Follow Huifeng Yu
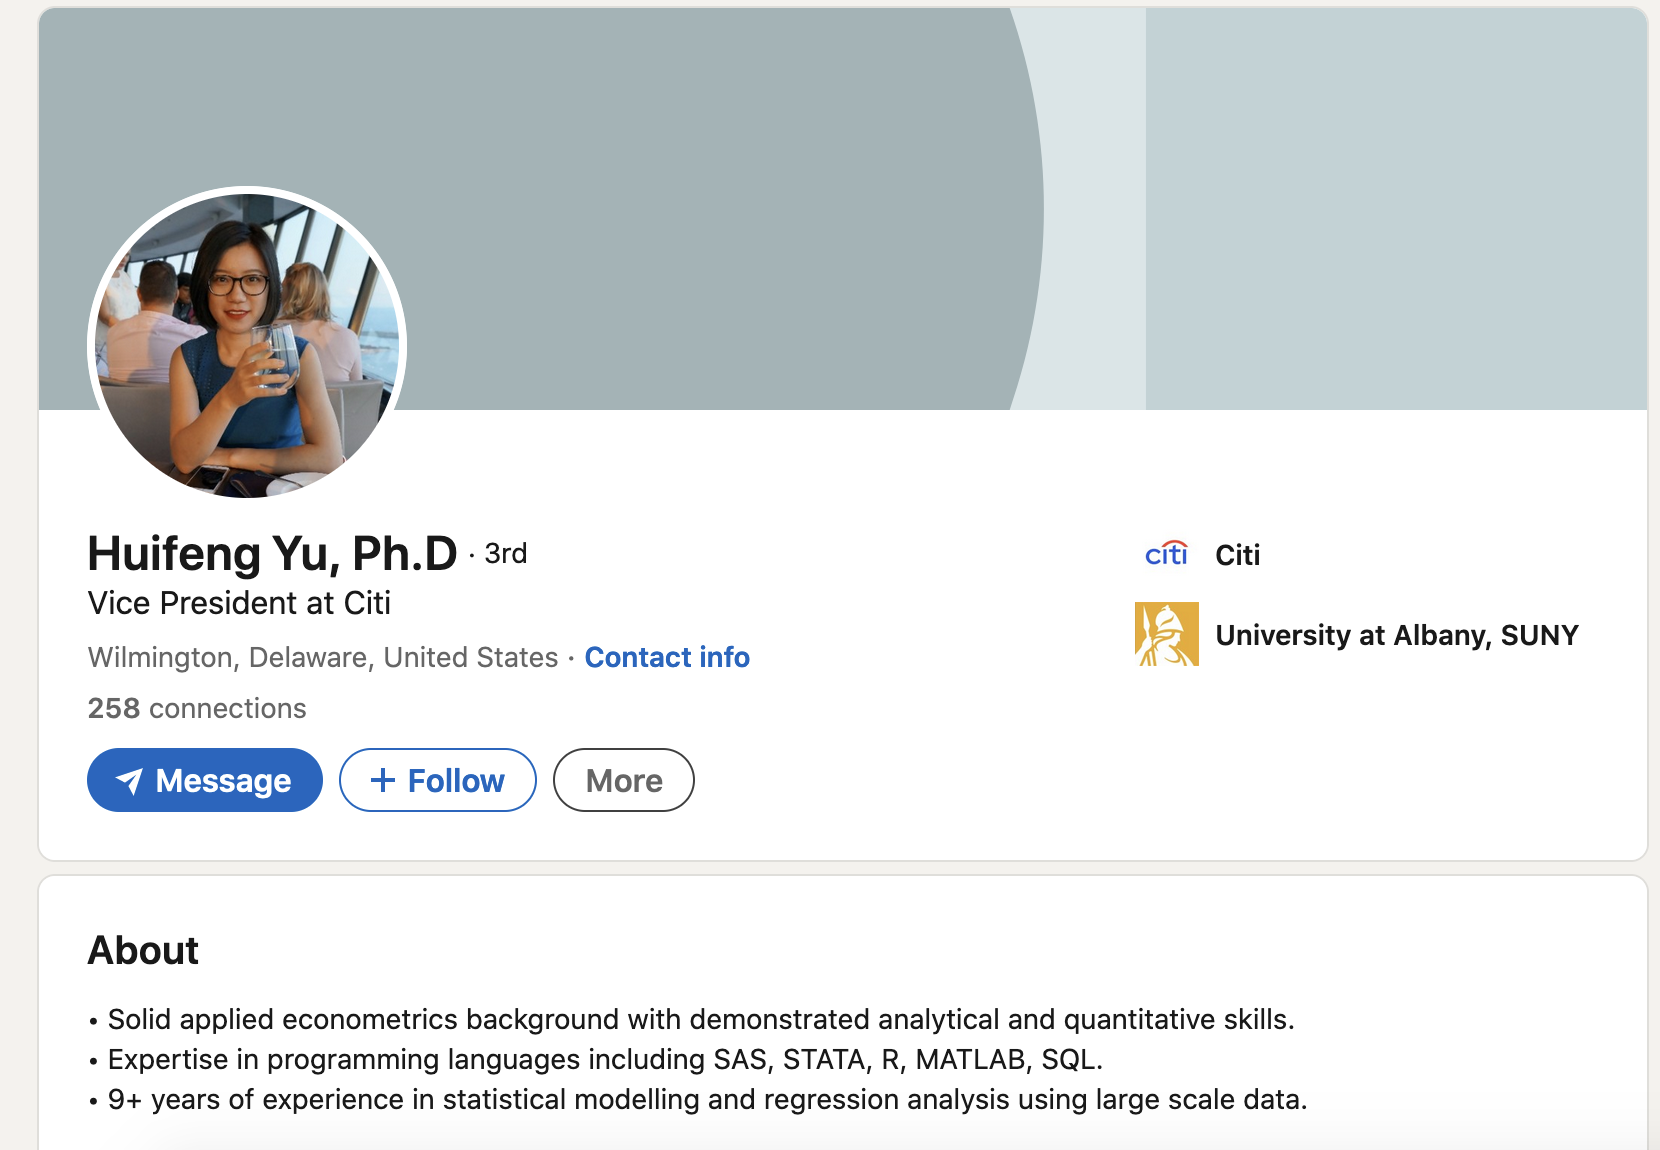The height and width of the screenshot is (1150, 1660). (x=438, y=780)
